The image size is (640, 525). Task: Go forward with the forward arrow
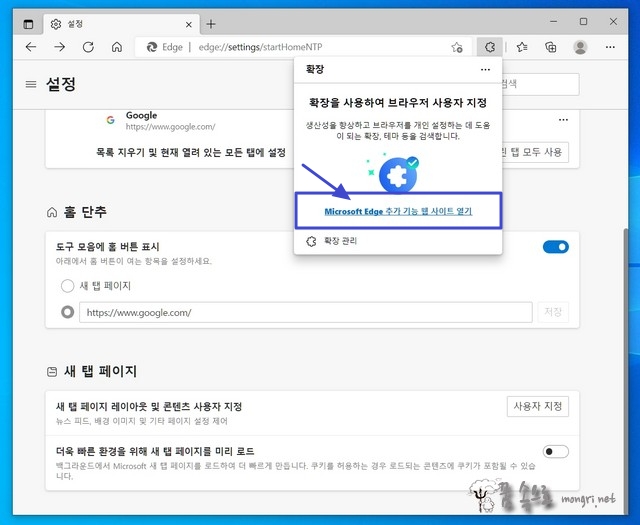(x=60, y=47)
